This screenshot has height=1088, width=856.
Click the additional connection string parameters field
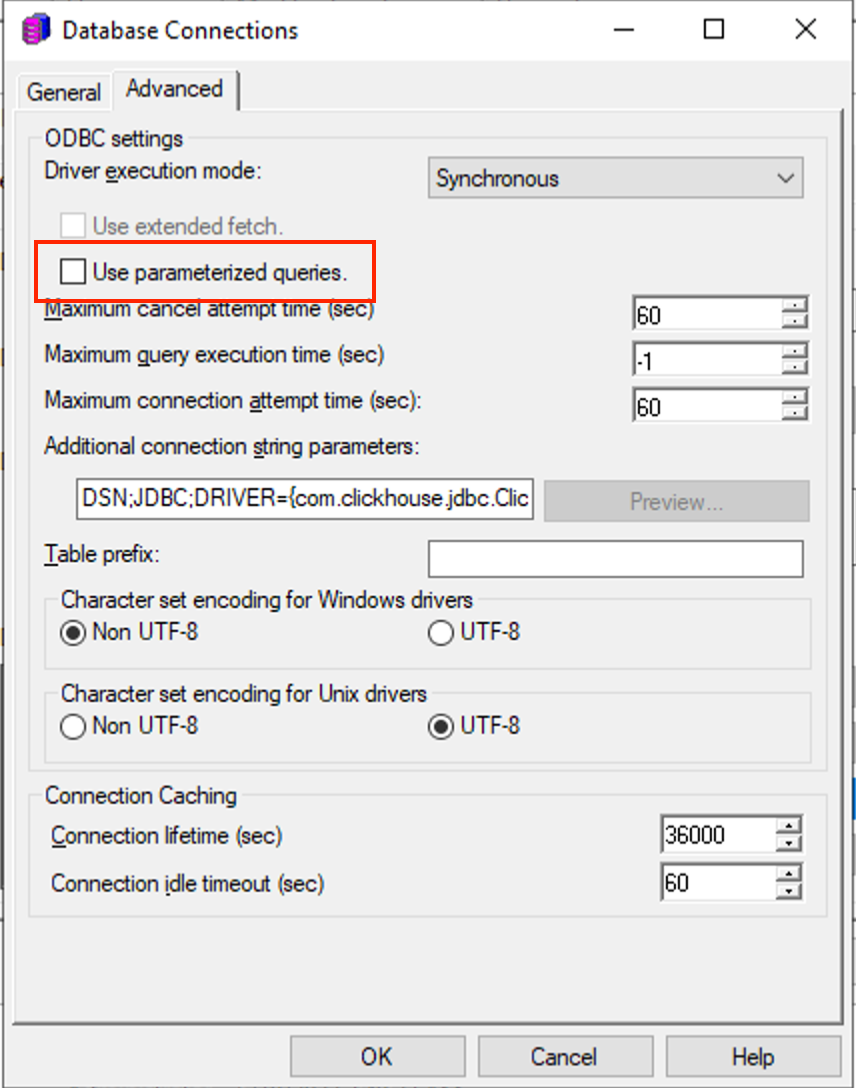click(x=304, y=500)
